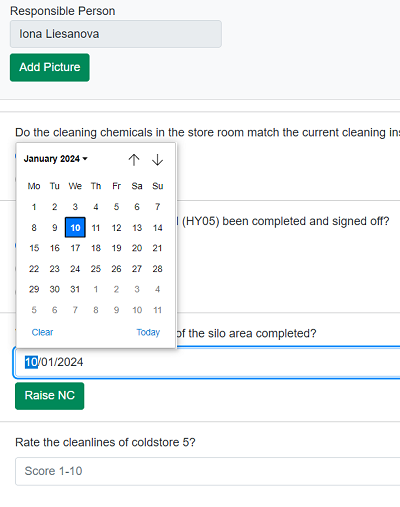Viewport: 400px width, 507px height.
Task: Pick January 17 in the calendar
Action: 75,248
